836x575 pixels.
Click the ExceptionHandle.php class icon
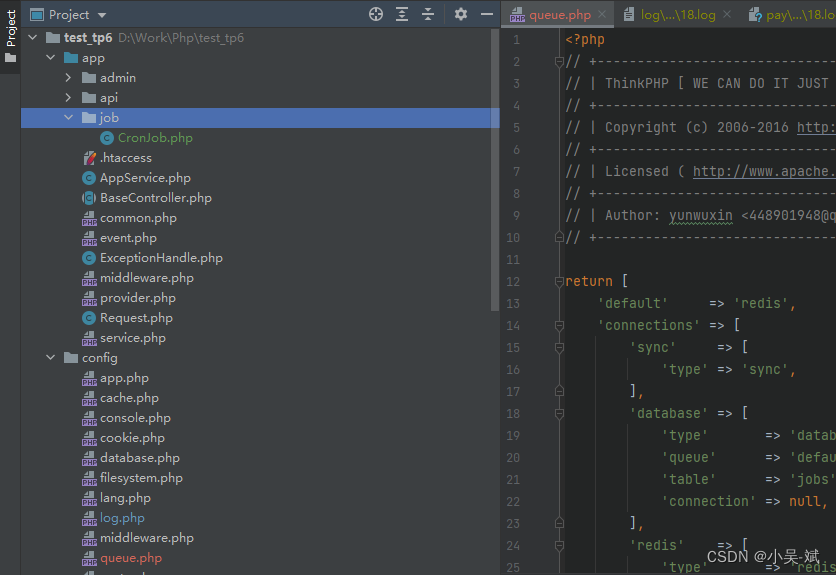(89, 258)
